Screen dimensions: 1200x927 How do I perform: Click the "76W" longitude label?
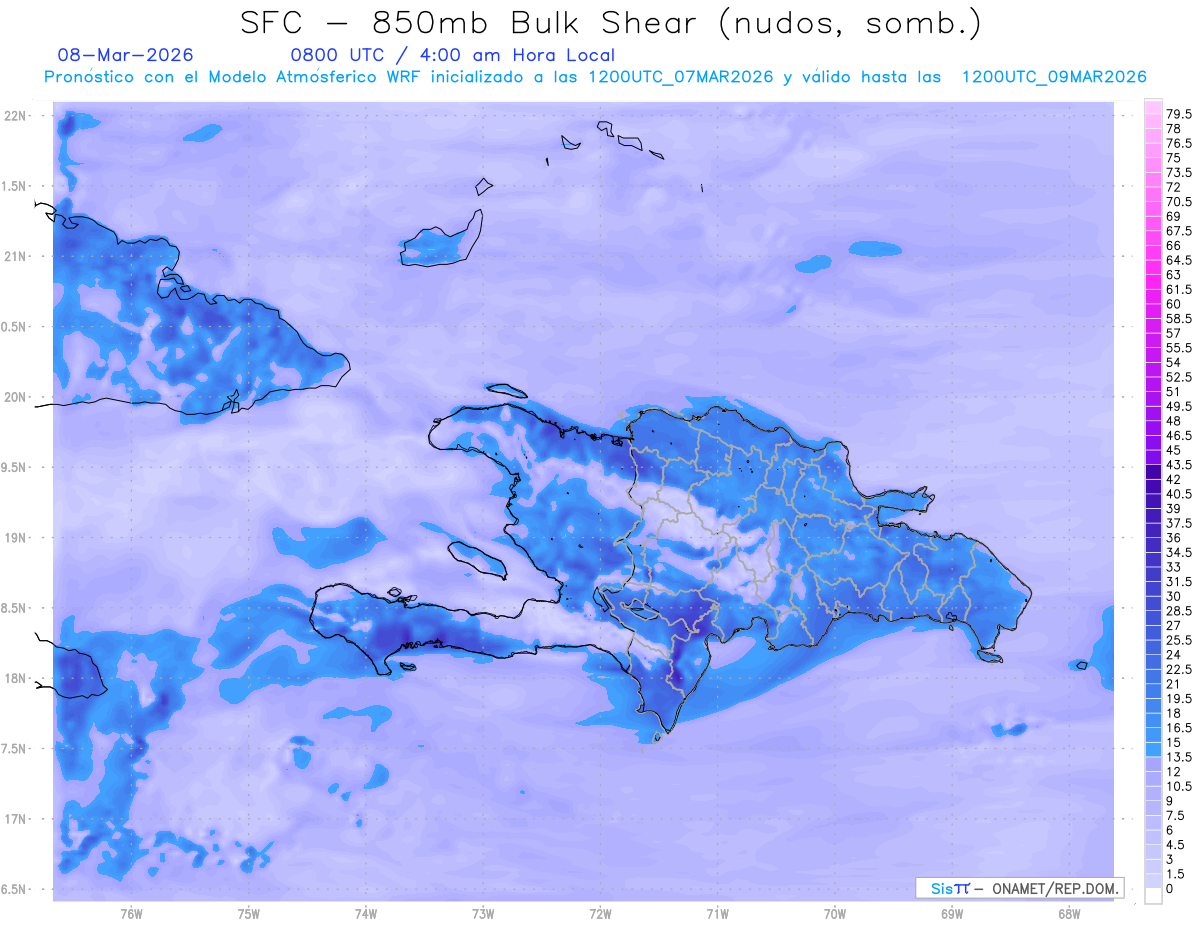[131, 914]
